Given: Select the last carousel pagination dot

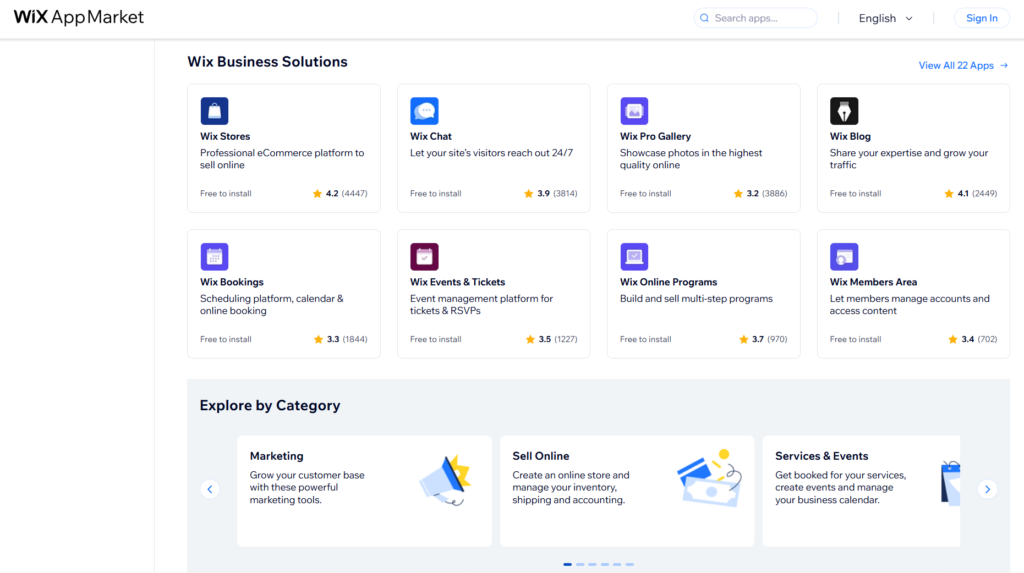Looking at the screenshot, I should coord(630,565).
